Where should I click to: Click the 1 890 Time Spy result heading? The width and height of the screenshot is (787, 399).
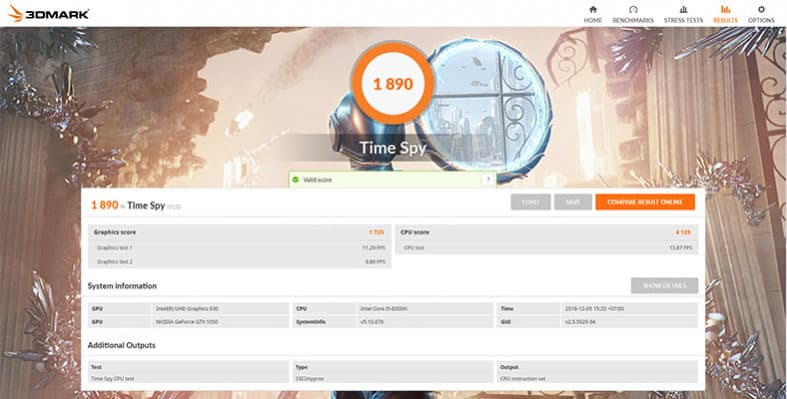point(136,205)
